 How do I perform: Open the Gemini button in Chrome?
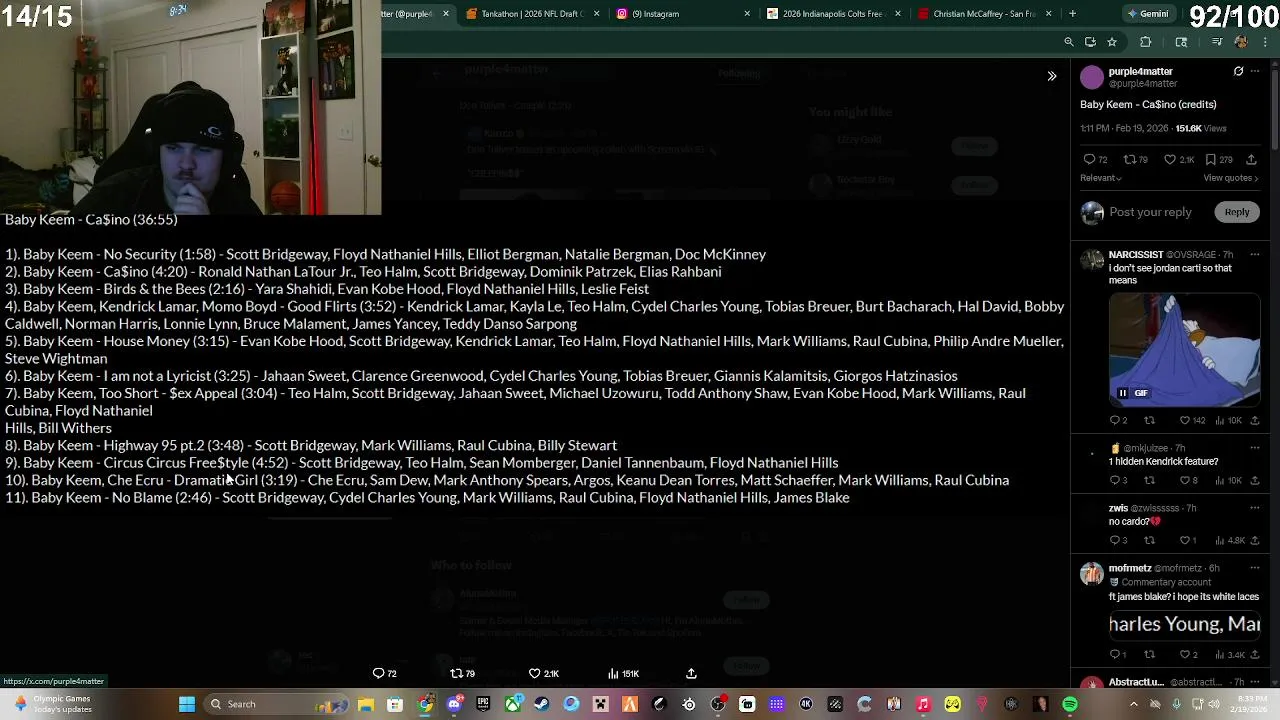pos(1147,14)
